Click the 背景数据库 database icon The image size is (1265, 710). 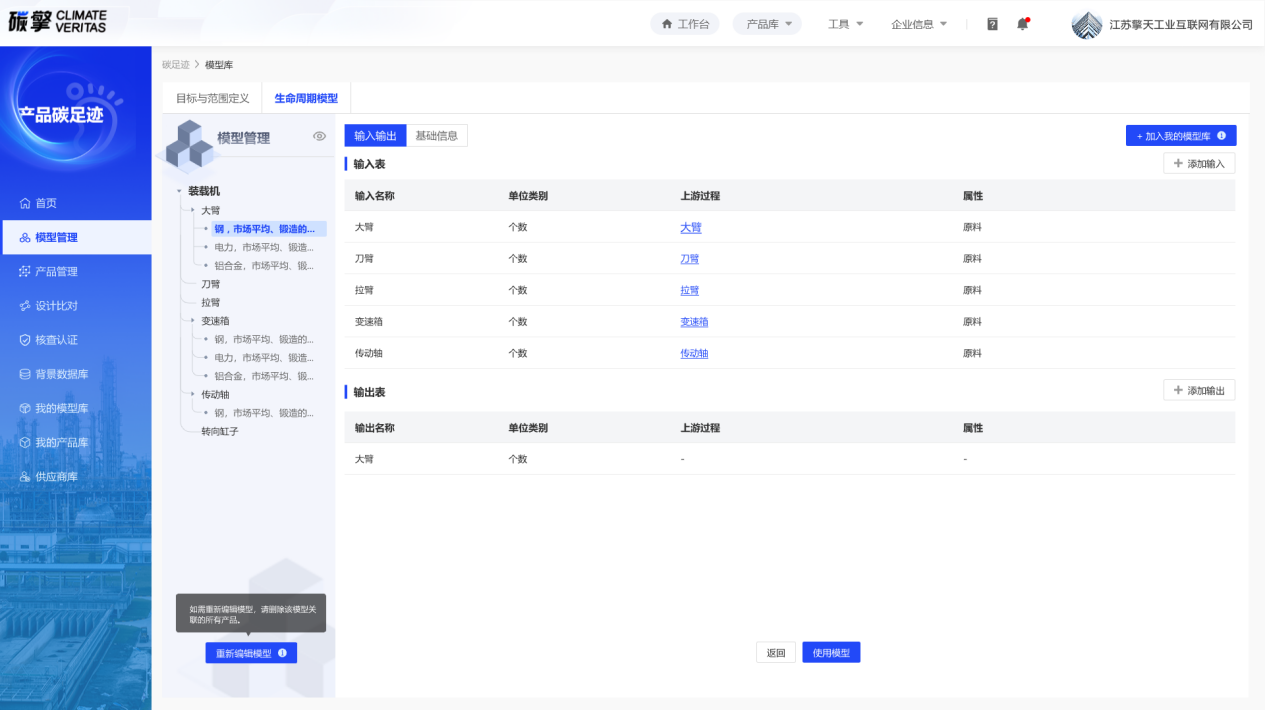pos(25,374)
